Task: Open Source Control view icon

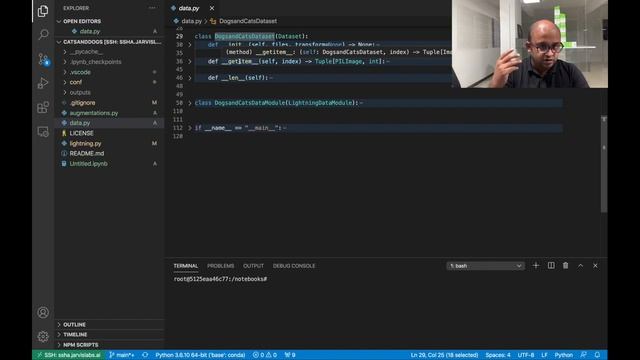Action: [43, 60]
